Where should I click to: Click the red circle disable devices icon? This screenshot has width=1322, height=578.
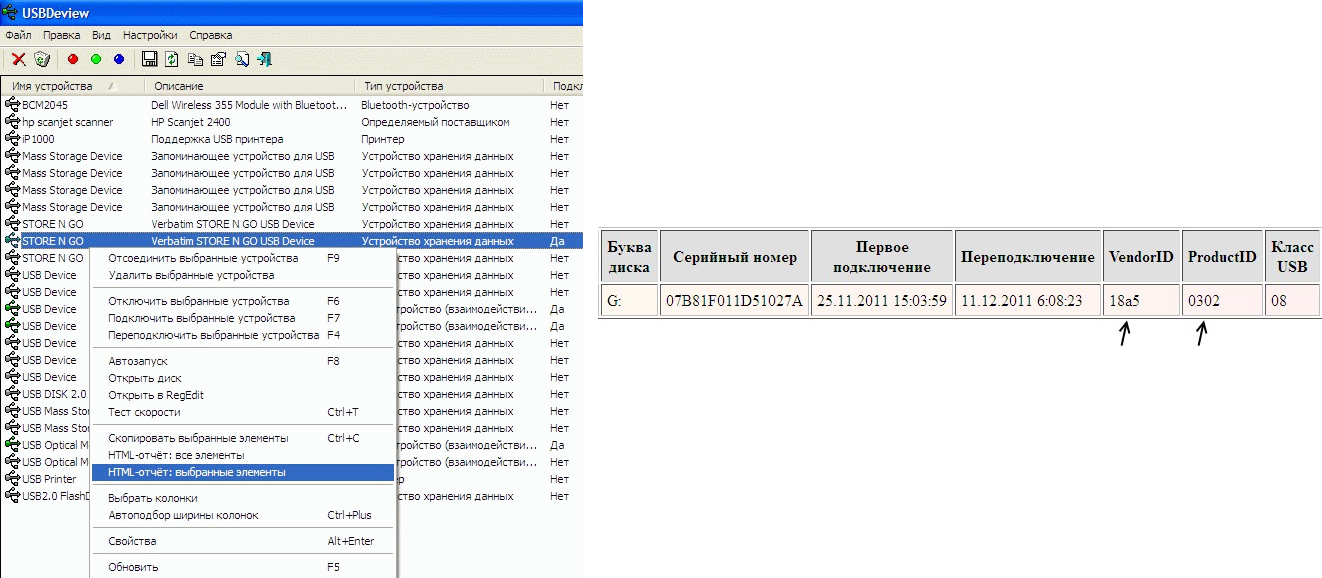pyautogui.click(x=72, y=59)
